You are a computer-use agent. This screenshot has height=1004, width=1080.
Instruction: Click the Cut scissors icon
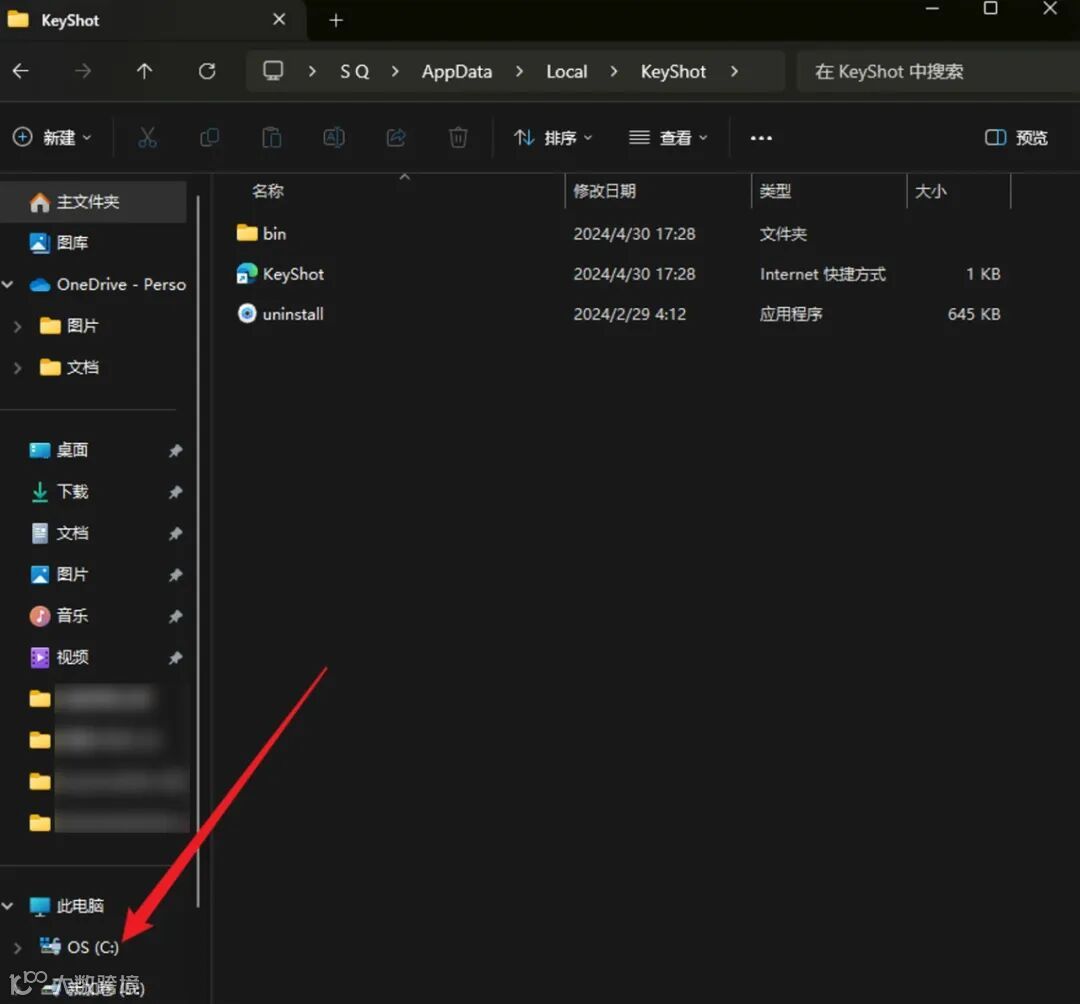point(147,138)
